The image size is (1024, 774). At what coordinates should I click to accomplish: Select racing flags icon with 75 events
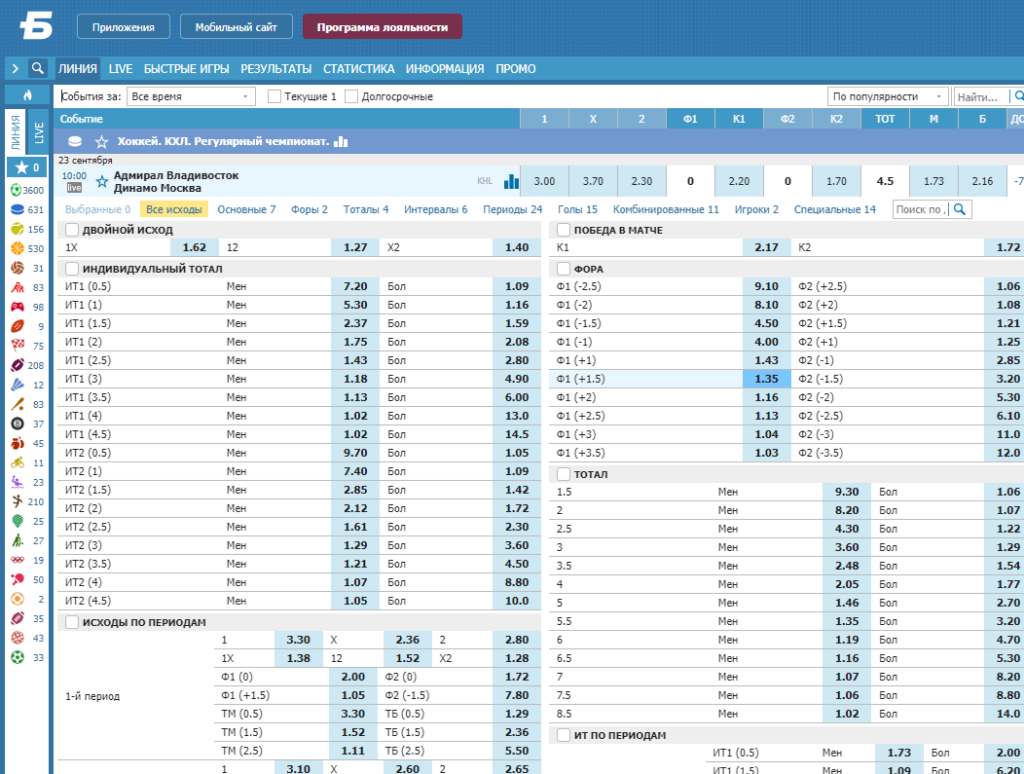17,346
